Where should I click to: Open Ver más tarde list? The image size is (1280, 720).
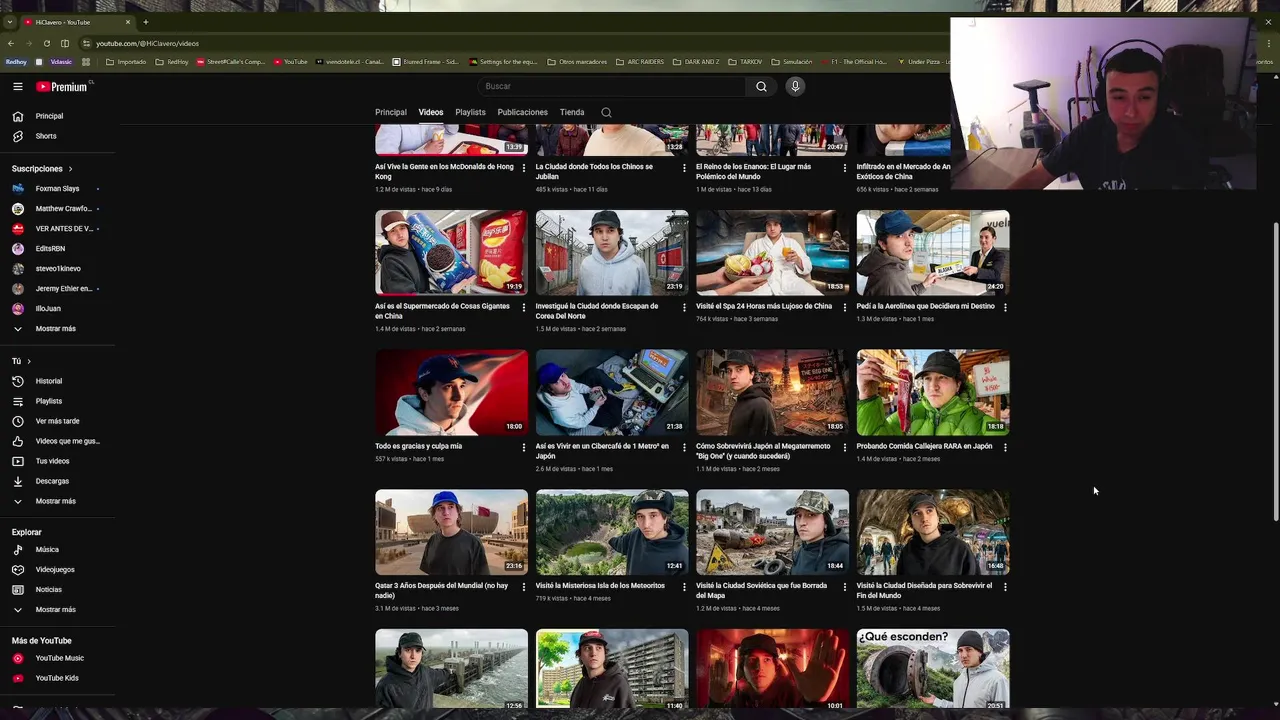(58, 421)
